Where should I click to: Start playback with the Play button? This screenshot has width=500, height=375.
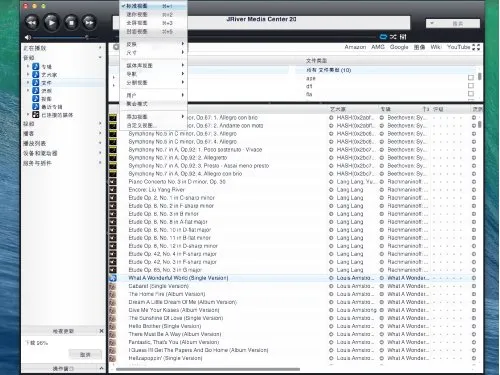(x=51, y=23)
